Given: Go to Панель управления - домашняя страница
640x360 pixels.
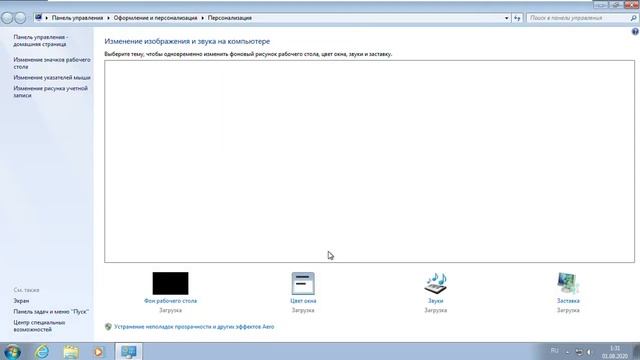Looking at the screenshot, I should [x=40, y=40].
